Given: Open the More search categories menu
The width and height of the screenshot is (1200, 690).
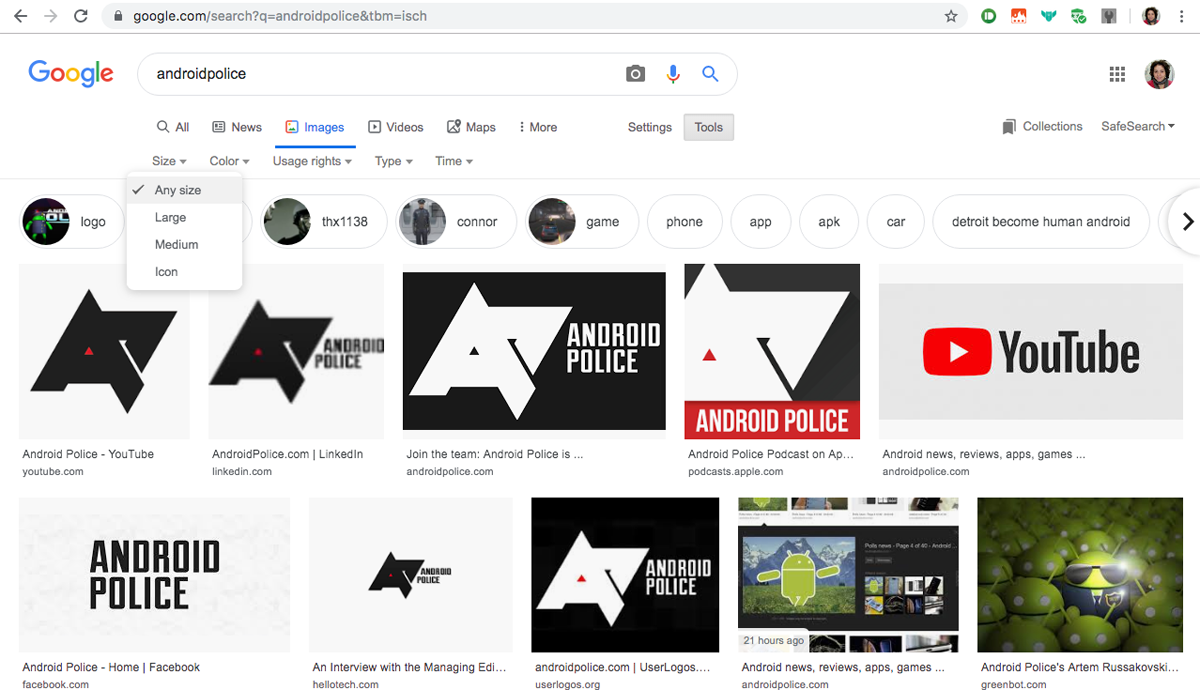Looking at the screenshot, I should [x=537, y=127].
